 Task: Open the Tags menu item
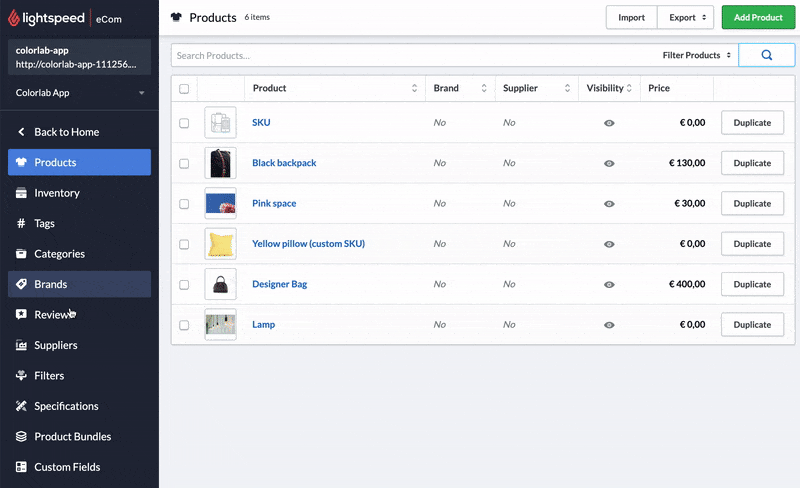pyautogui.click(x=80, y=223)
